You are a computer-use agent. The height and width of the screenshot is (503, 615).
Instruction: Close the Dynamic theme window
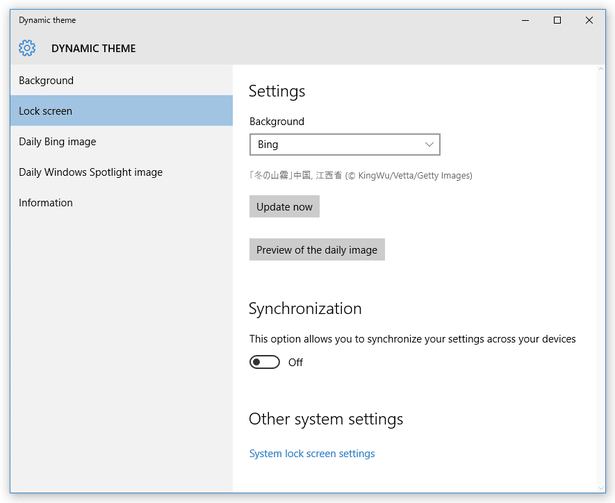(x=589, y=20)
